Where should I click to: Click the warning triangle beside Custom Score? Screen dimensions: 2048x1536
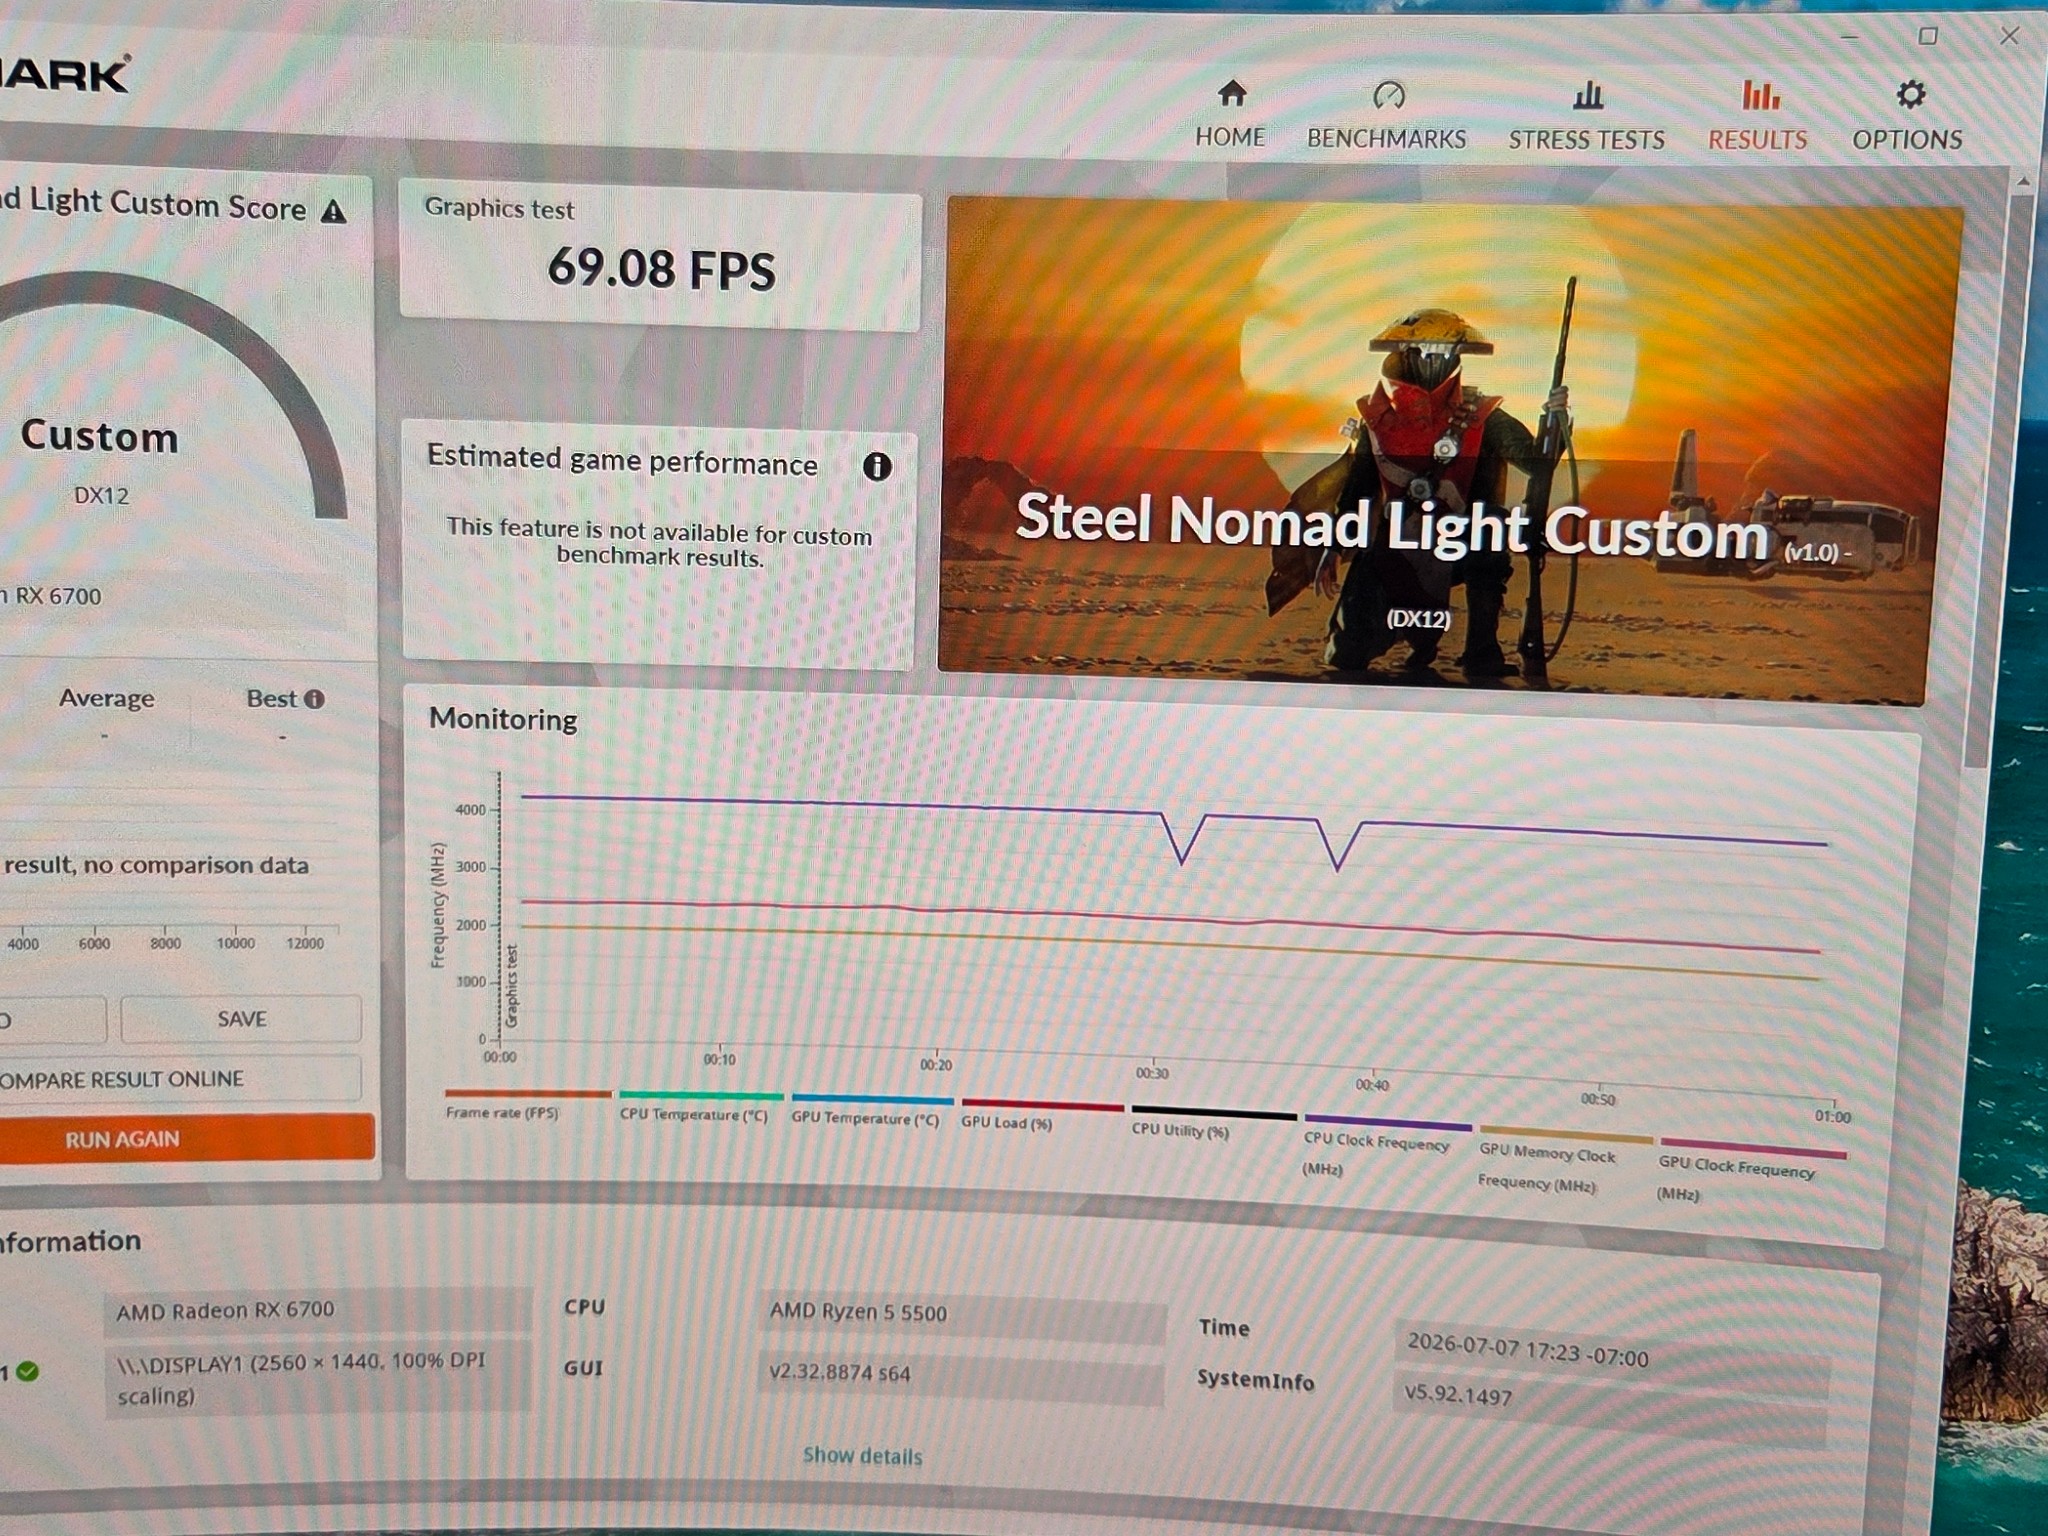(334, 211)
